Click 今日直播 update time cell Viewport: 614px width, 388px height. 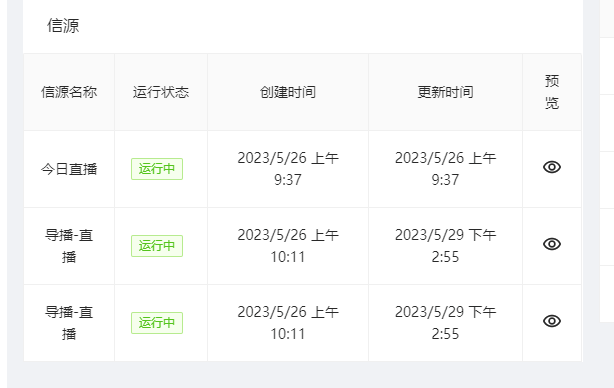click(x=445, y=169)
